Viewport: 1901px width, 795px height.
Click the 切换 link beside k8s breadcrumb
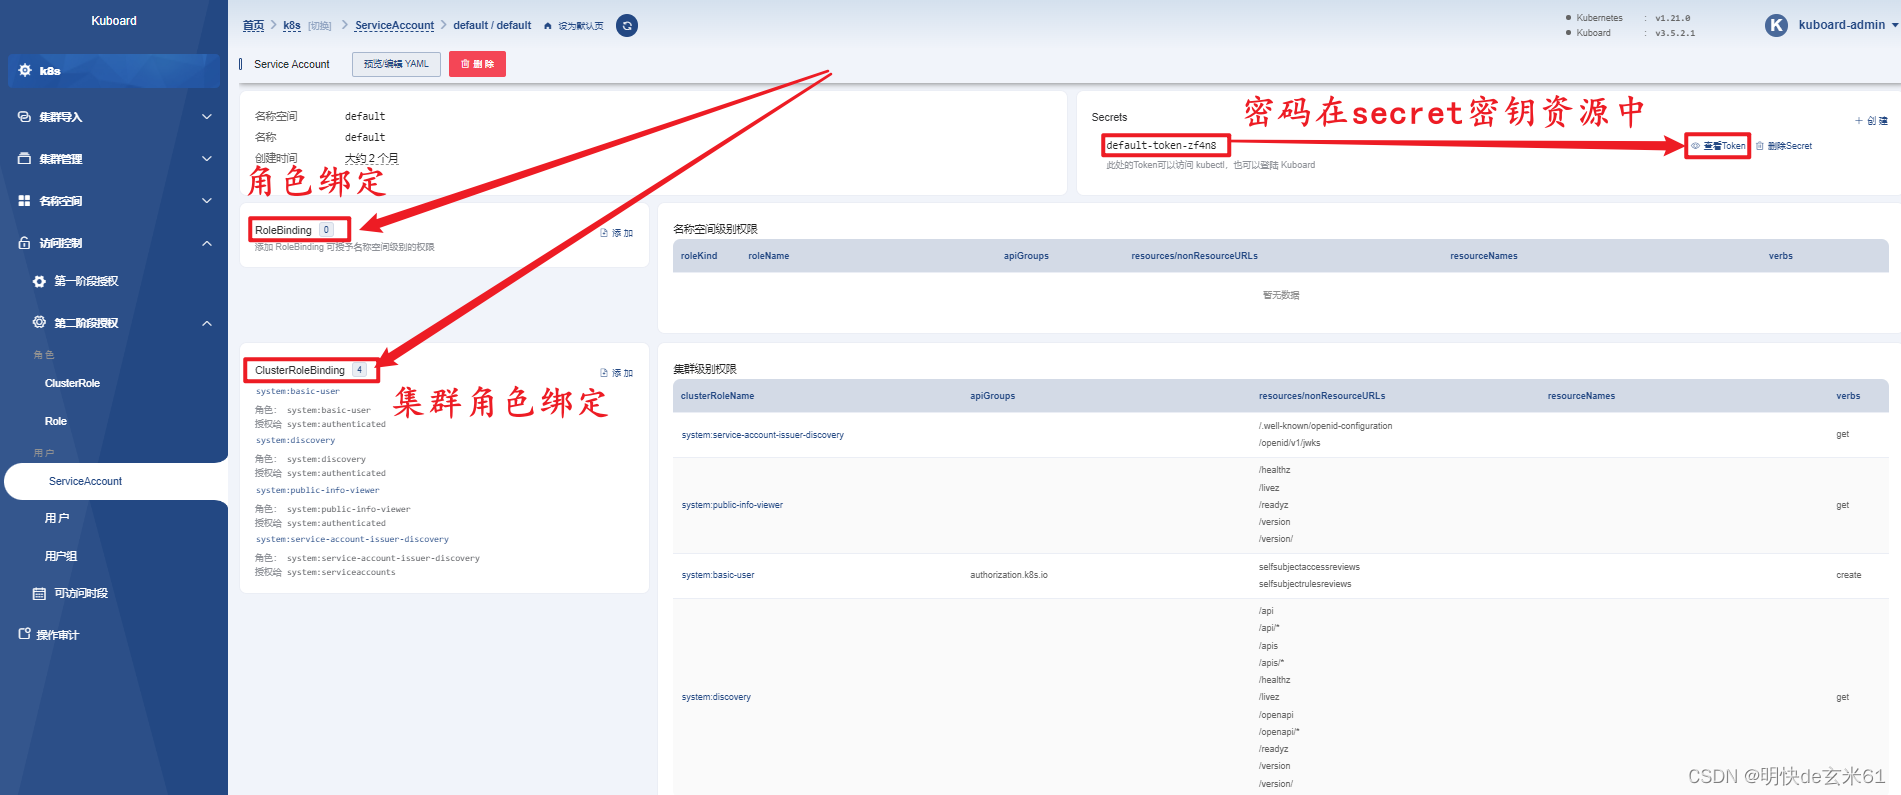pyautogui.click(x=320, y=26)
